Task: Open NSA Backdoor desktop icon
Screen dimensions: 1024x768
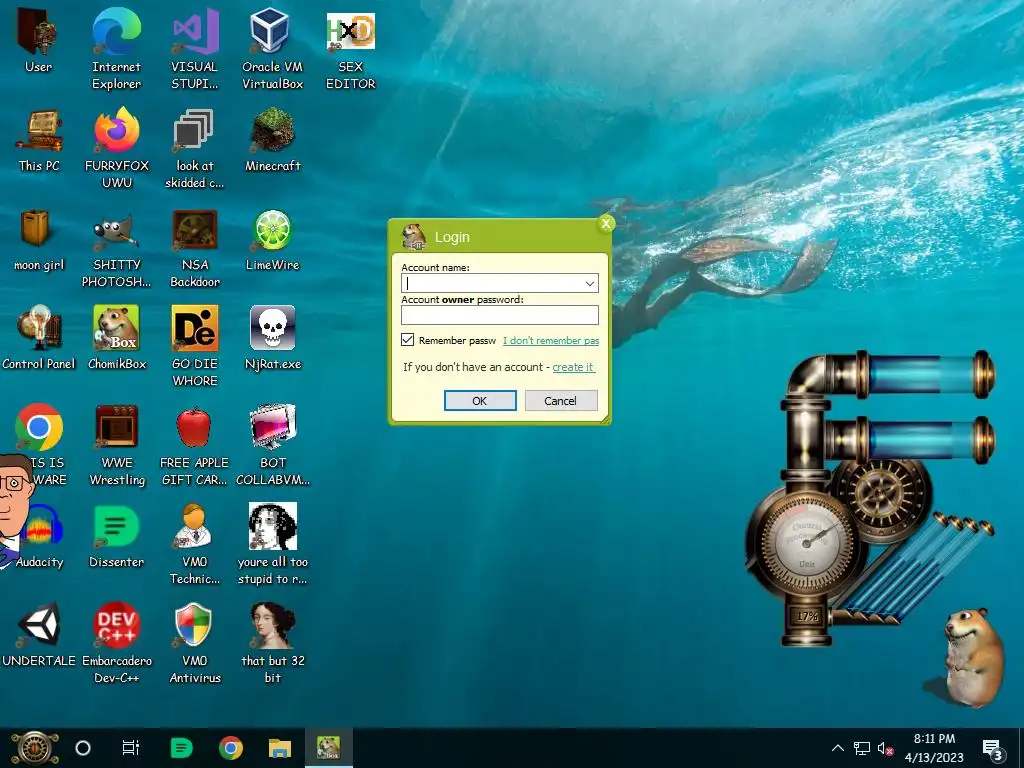Action: (x=195, y=248)
